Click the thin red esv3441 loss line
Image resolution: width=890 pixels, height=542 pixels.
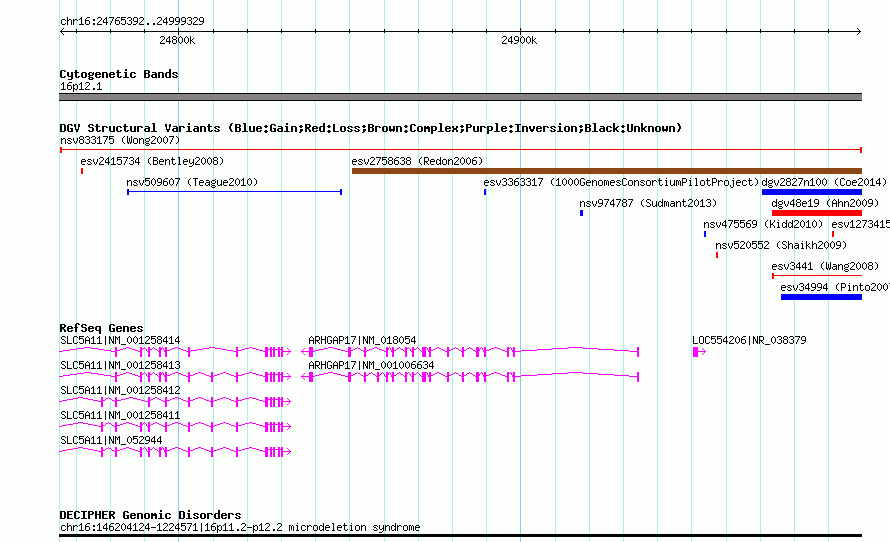(x=817, y=276)
